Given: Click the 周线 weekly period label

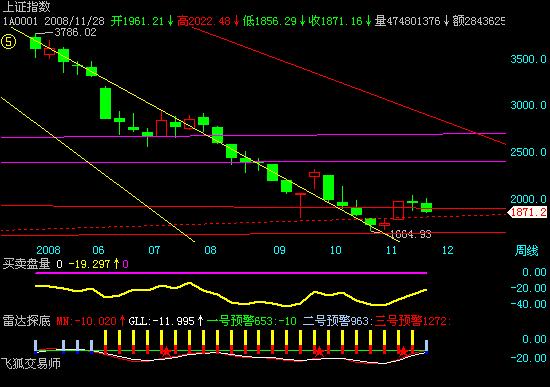Looking at the screenshot, I should [526, 251].
